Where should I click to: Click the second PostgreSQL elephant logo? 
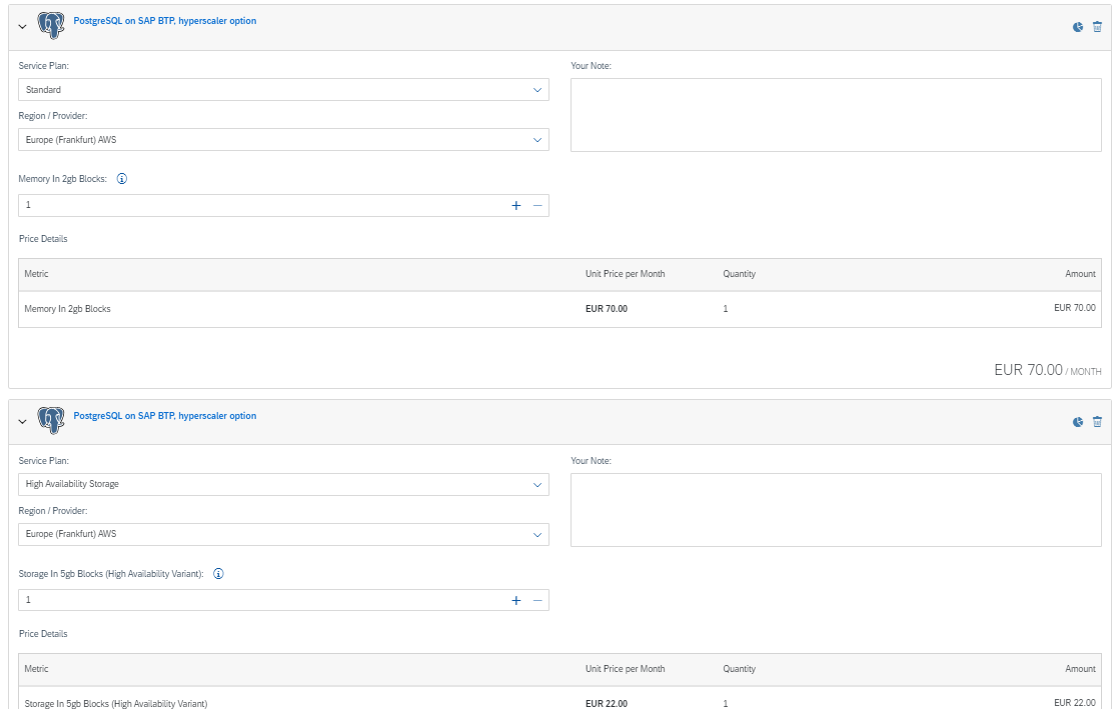coord(51,421)
